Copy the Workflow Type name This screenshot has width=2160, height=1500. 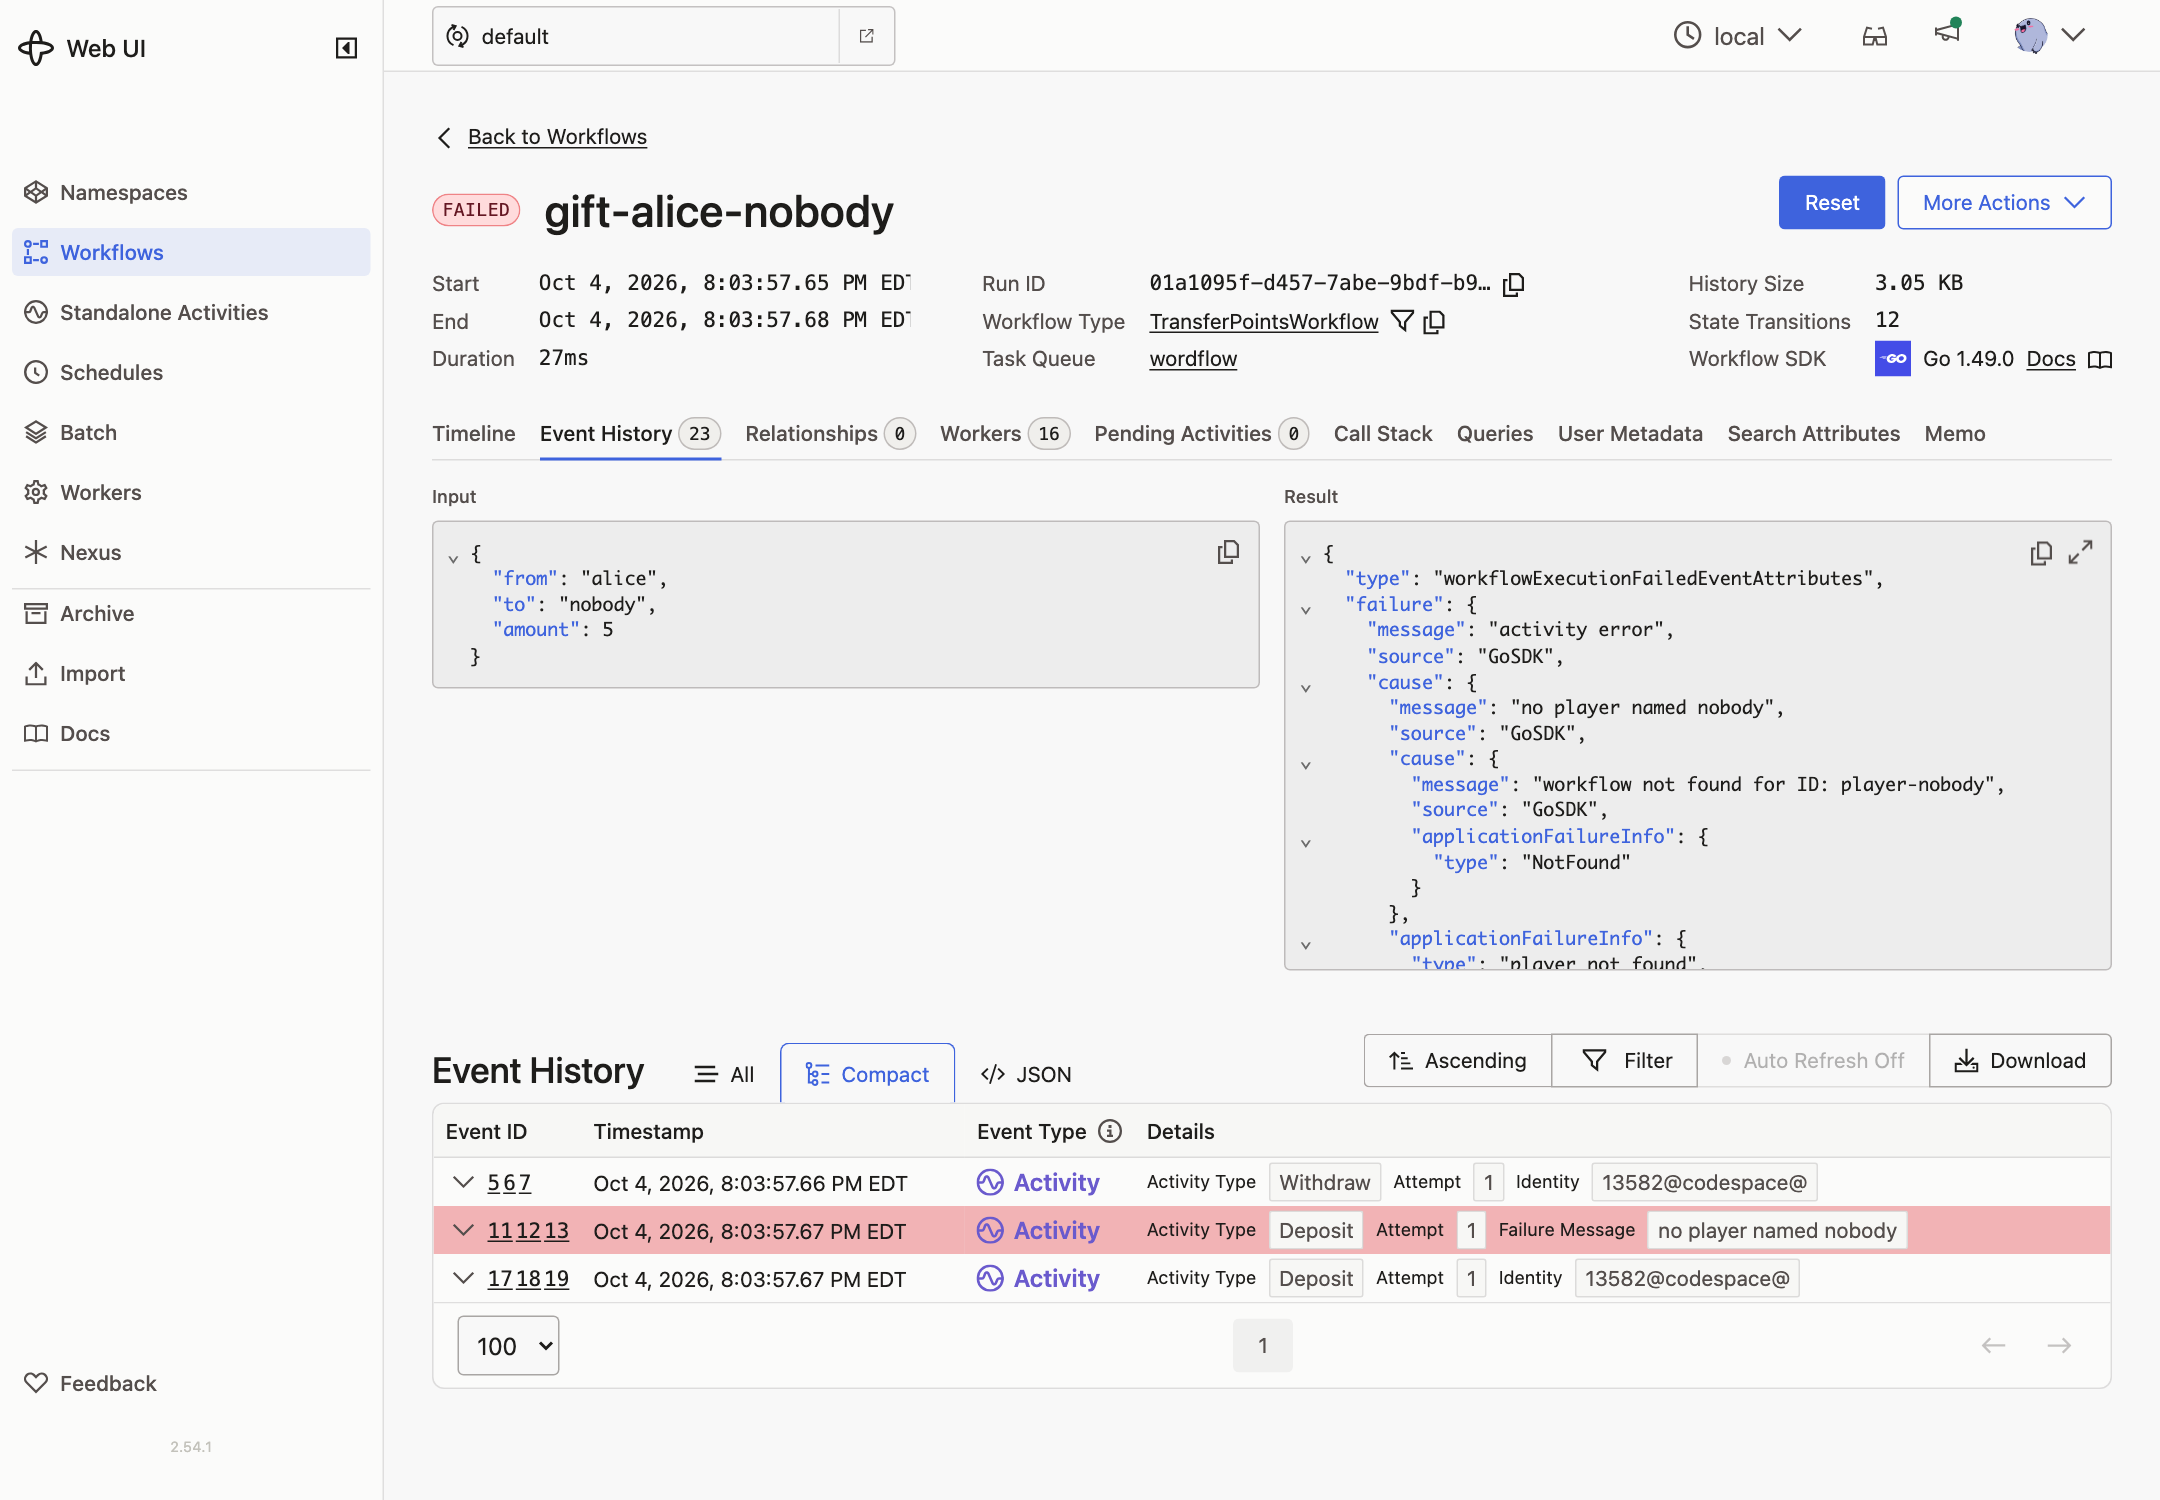[1435, 322]
